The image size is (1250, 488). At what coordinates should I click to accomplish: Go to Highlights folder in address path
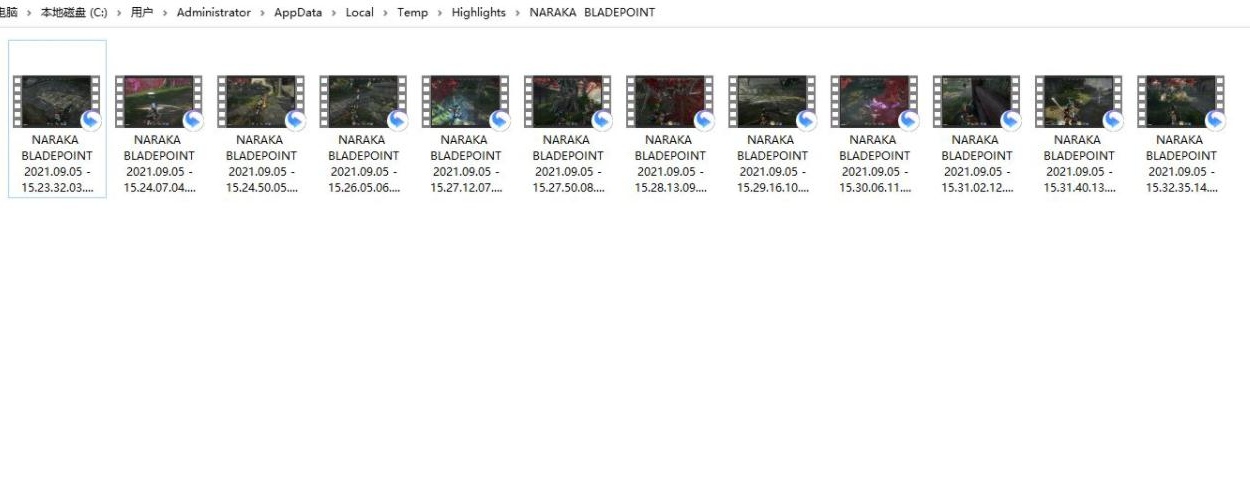tap(479, 12)
